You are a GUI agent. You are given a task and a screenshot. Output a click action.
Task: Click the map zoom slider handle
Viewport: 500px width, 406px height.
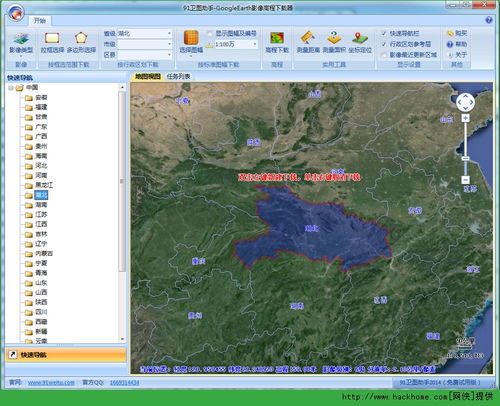tap(465, 158)
